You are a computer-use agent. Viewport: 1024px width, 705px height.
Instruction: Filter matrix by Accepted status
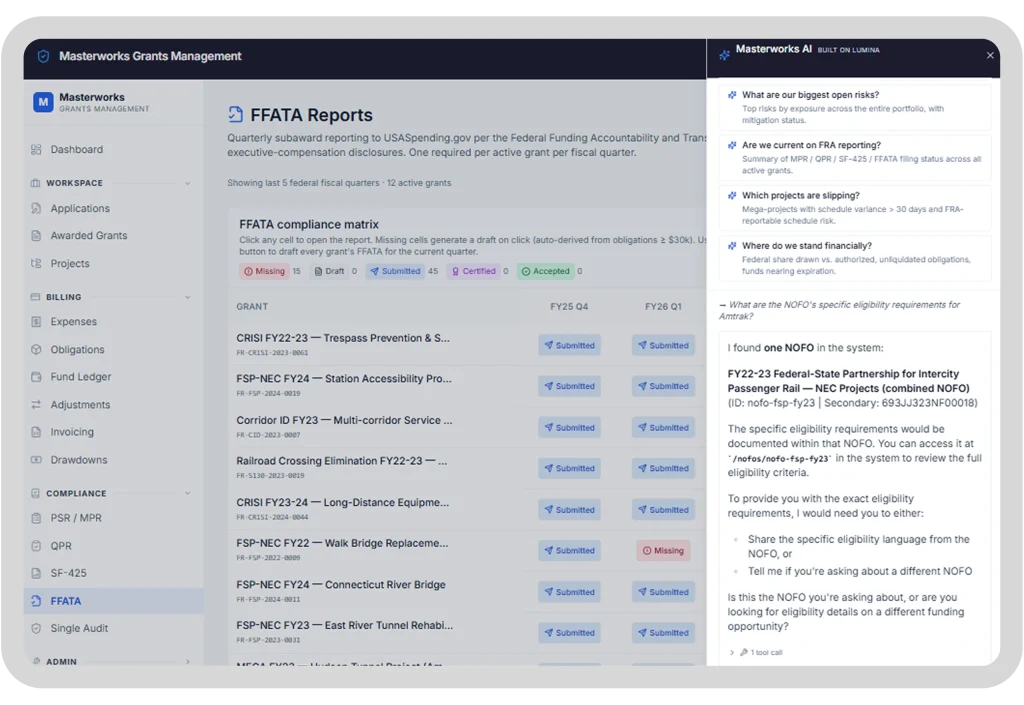(545, 272)
